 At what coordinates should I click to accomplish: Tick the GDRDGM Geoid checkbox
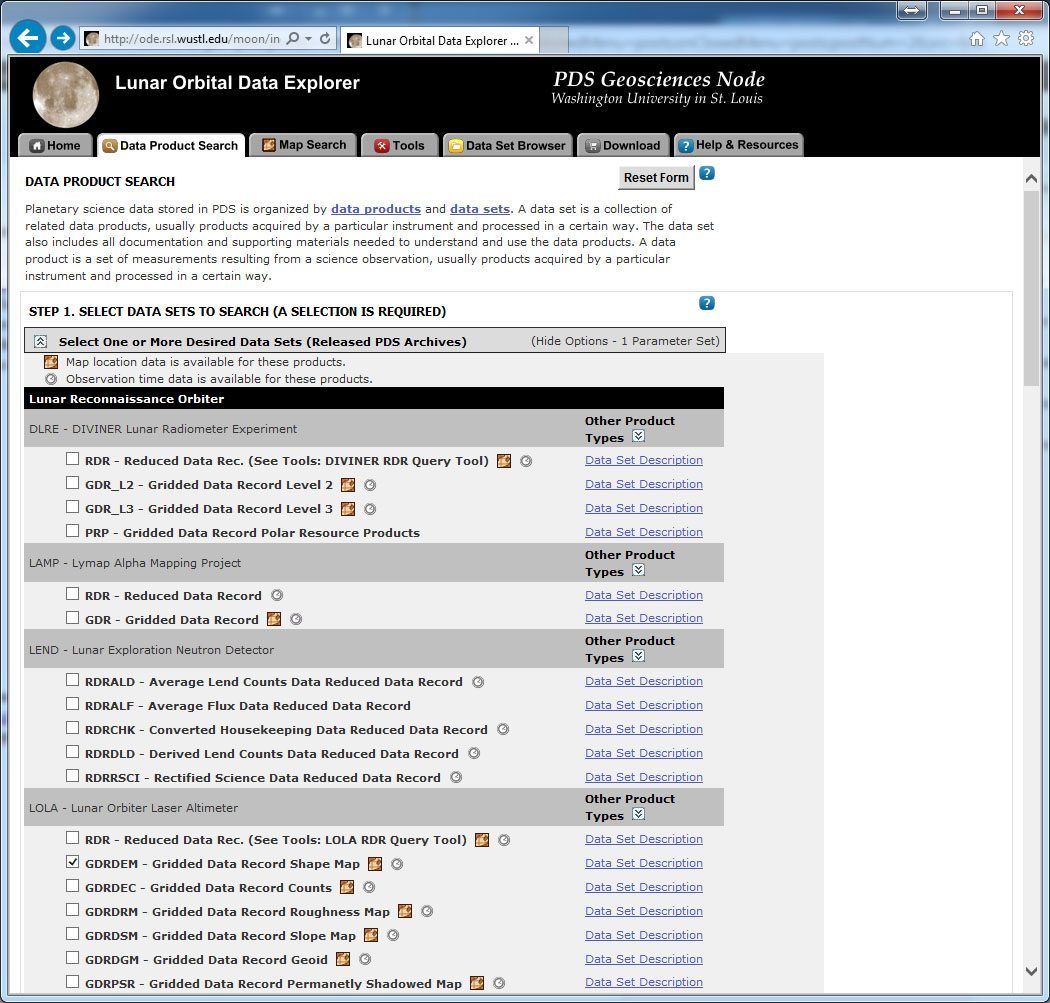tap(72, 957)
